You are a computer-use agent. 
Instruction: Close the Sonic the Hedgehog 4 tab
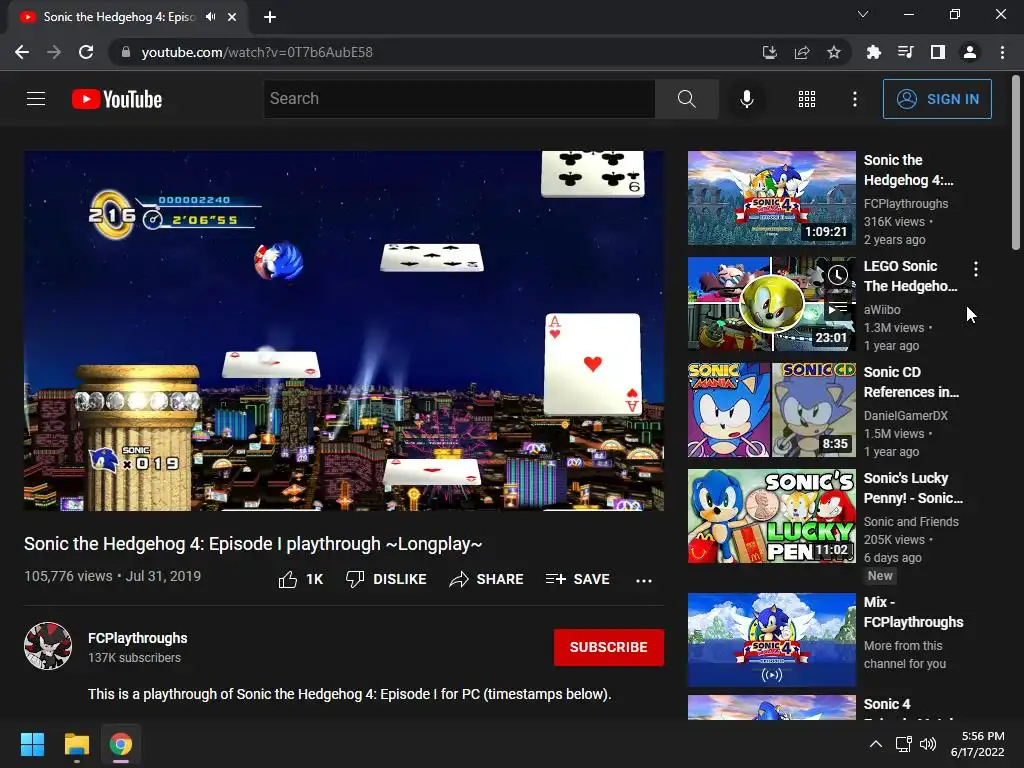click(x=232, y=17)
